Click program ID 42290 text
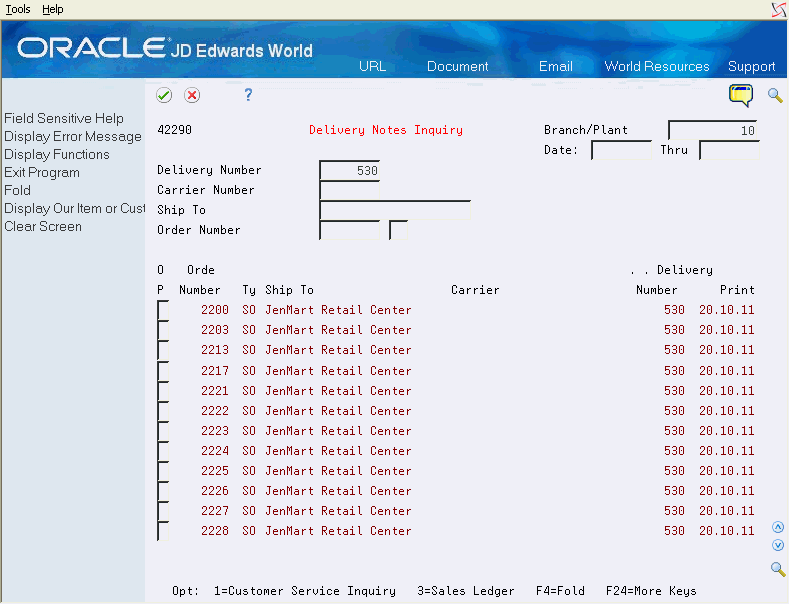The height and width of the screenshot is (604, 789). point(175,130)
